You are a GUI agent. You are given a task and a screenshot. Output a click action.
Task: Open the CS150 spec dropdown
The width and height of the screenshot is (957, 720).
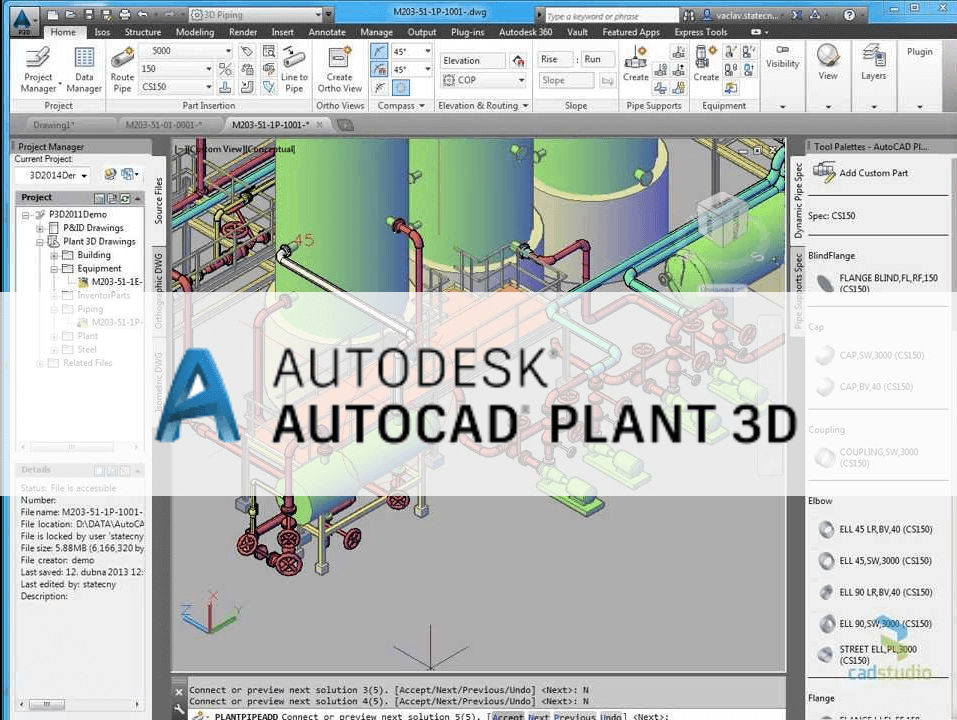coord(208,87)
